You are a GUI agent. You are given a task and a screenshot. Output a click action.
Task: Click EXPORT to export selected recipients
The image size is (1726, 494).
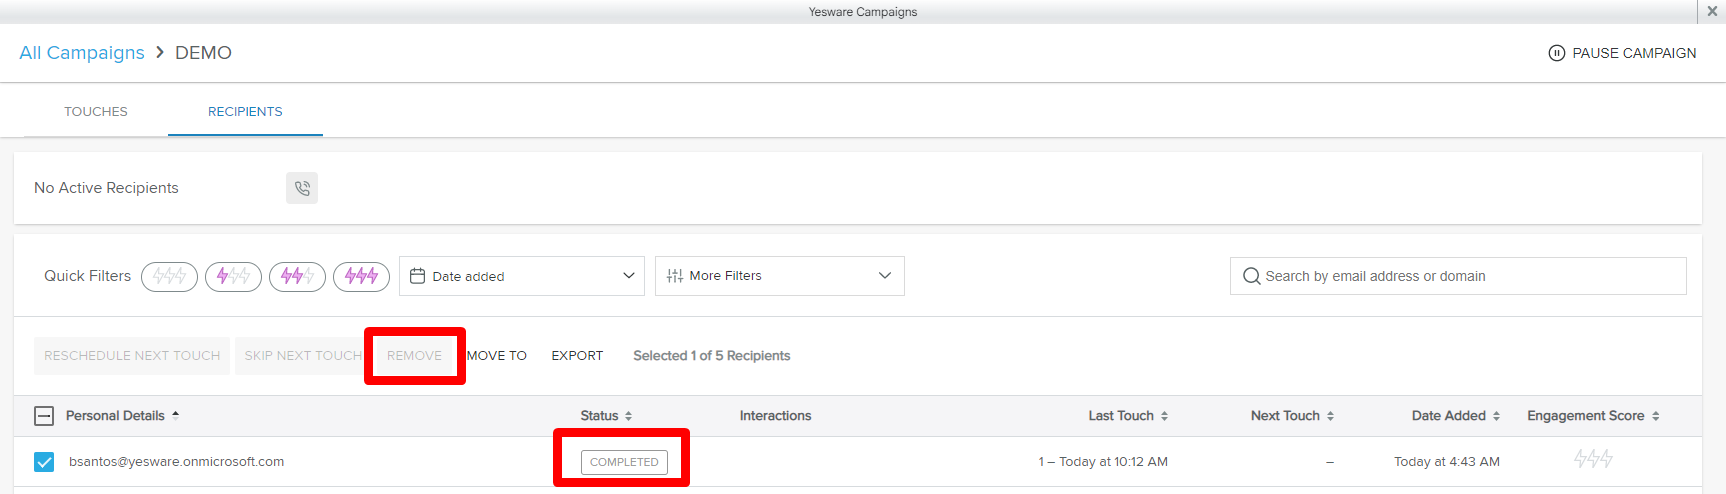pyautogui.click(x=577, y=356)
